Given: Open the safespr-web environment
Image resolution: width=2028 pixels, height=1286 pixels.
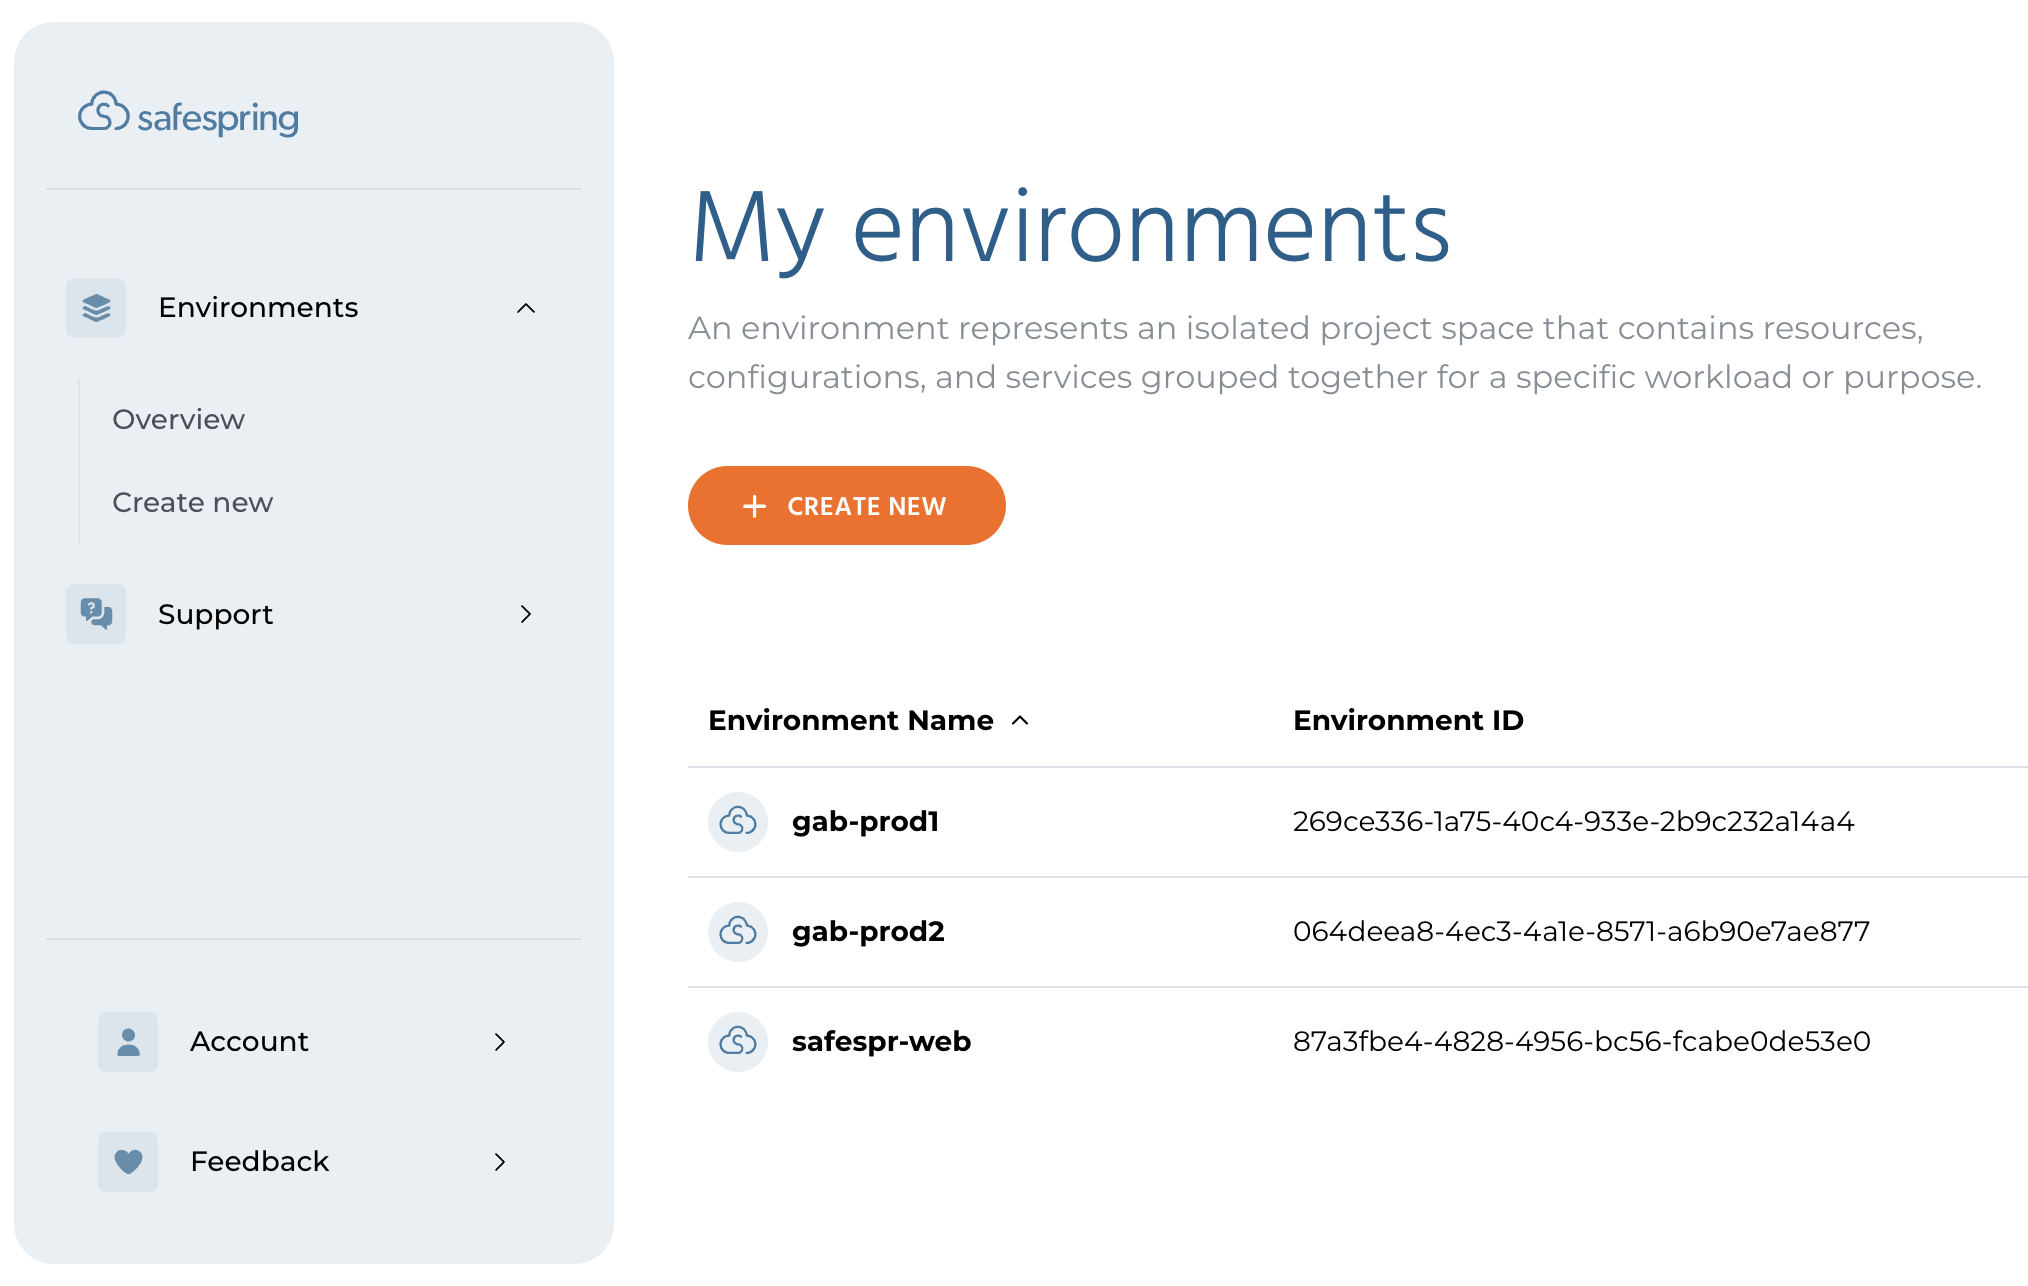Looking at the screenshot, I should (881, 1042).
